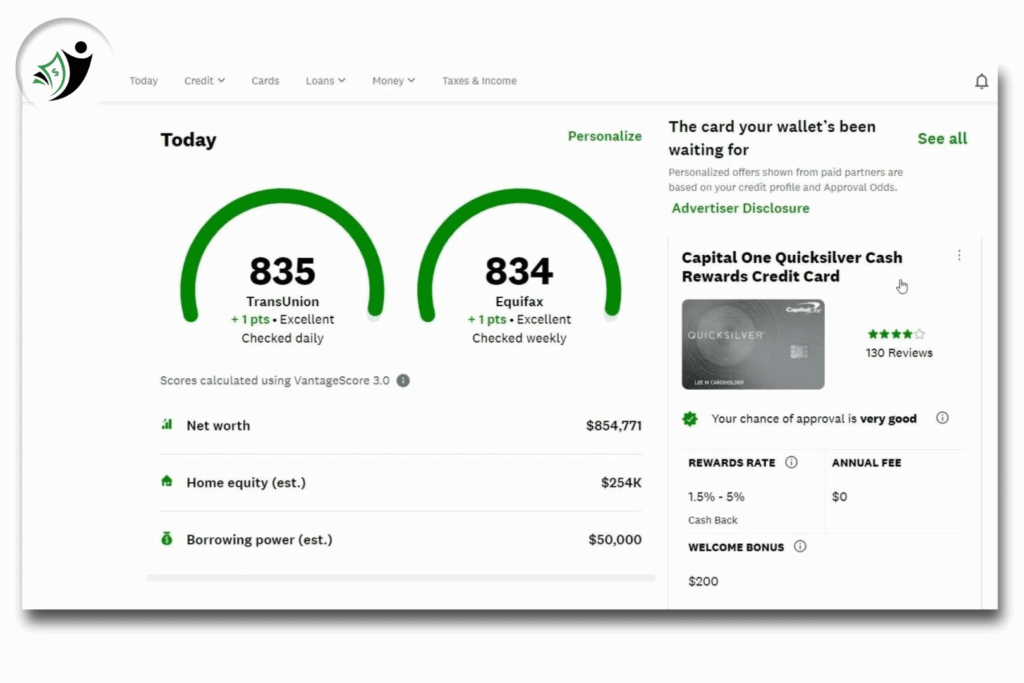Click the Borrowing power money bag icon
Image resolution: width=1024 pixels, height=683 pixels.
(x=167, y=539)
